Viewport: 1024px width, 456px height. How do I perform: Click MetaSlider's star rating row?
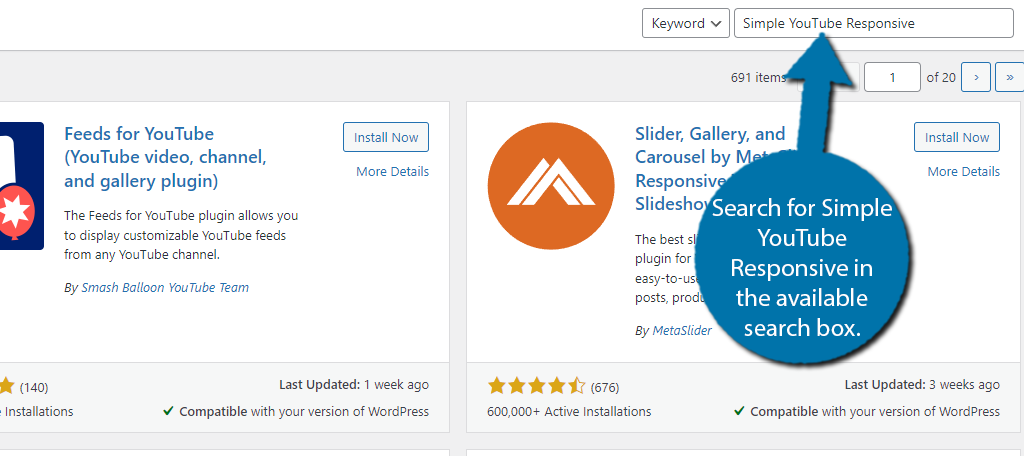pos(537,386)
